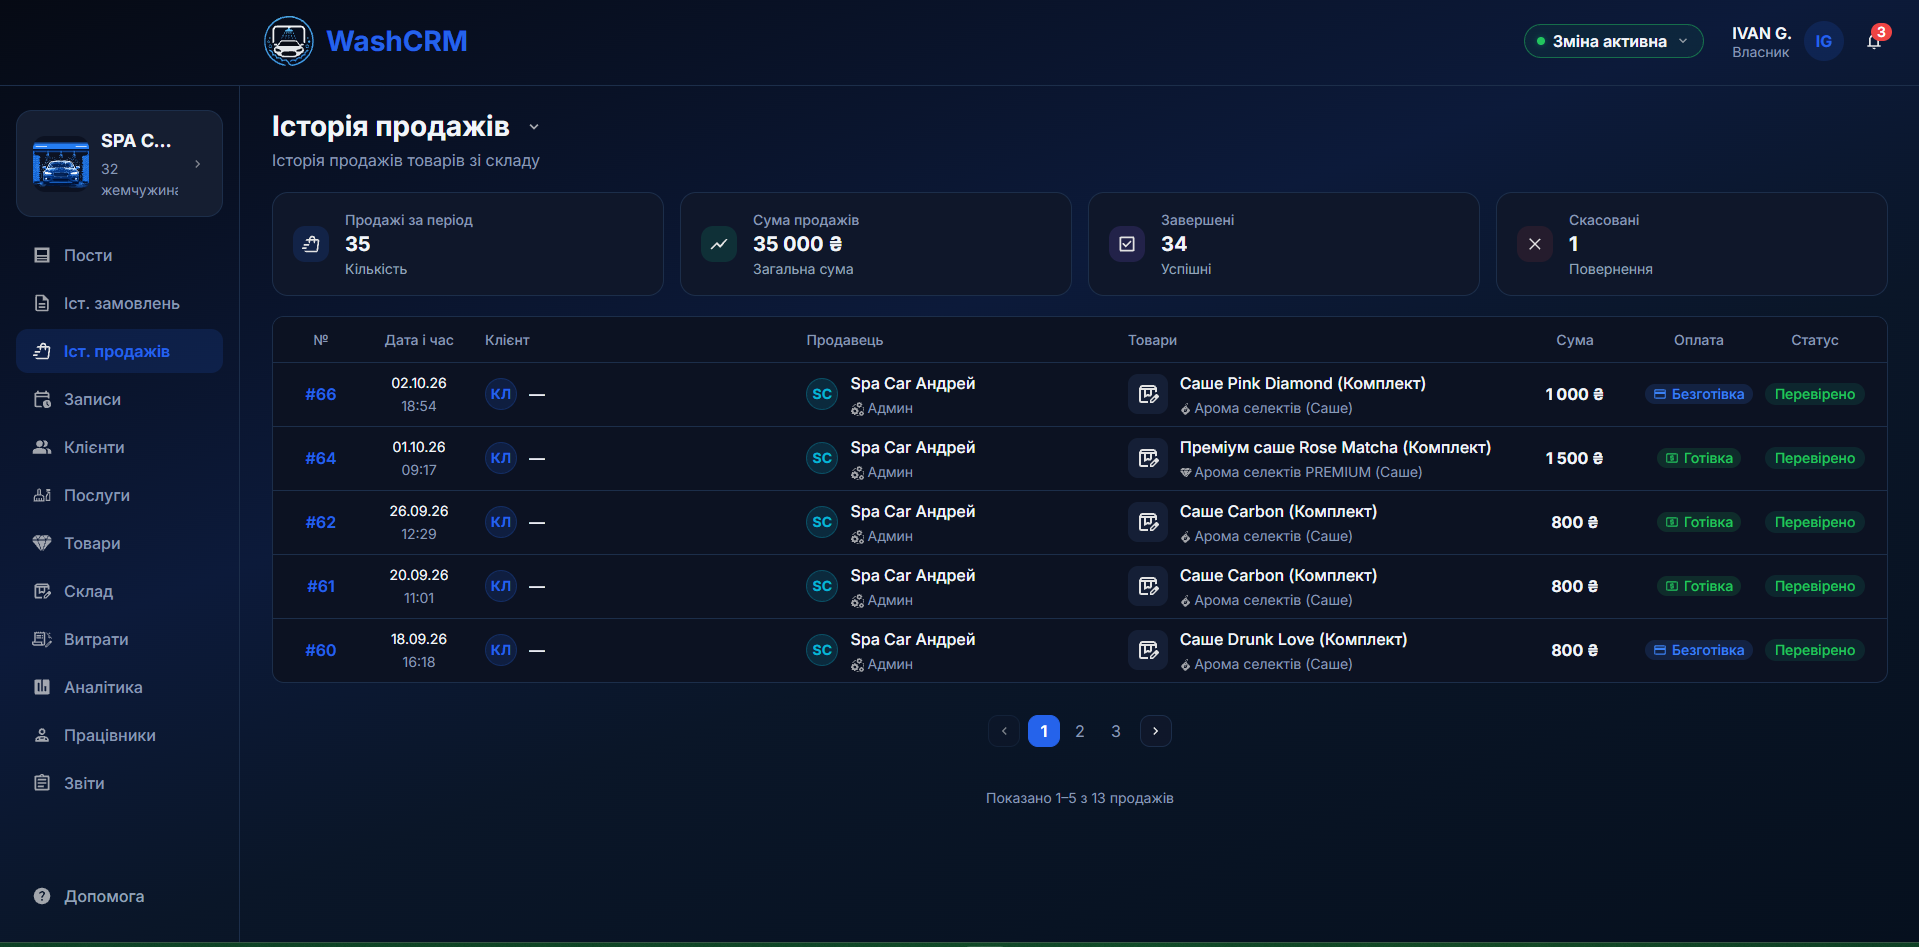Click the Продажі за період card icon
1919x947 pixels.
click(311, 244)
